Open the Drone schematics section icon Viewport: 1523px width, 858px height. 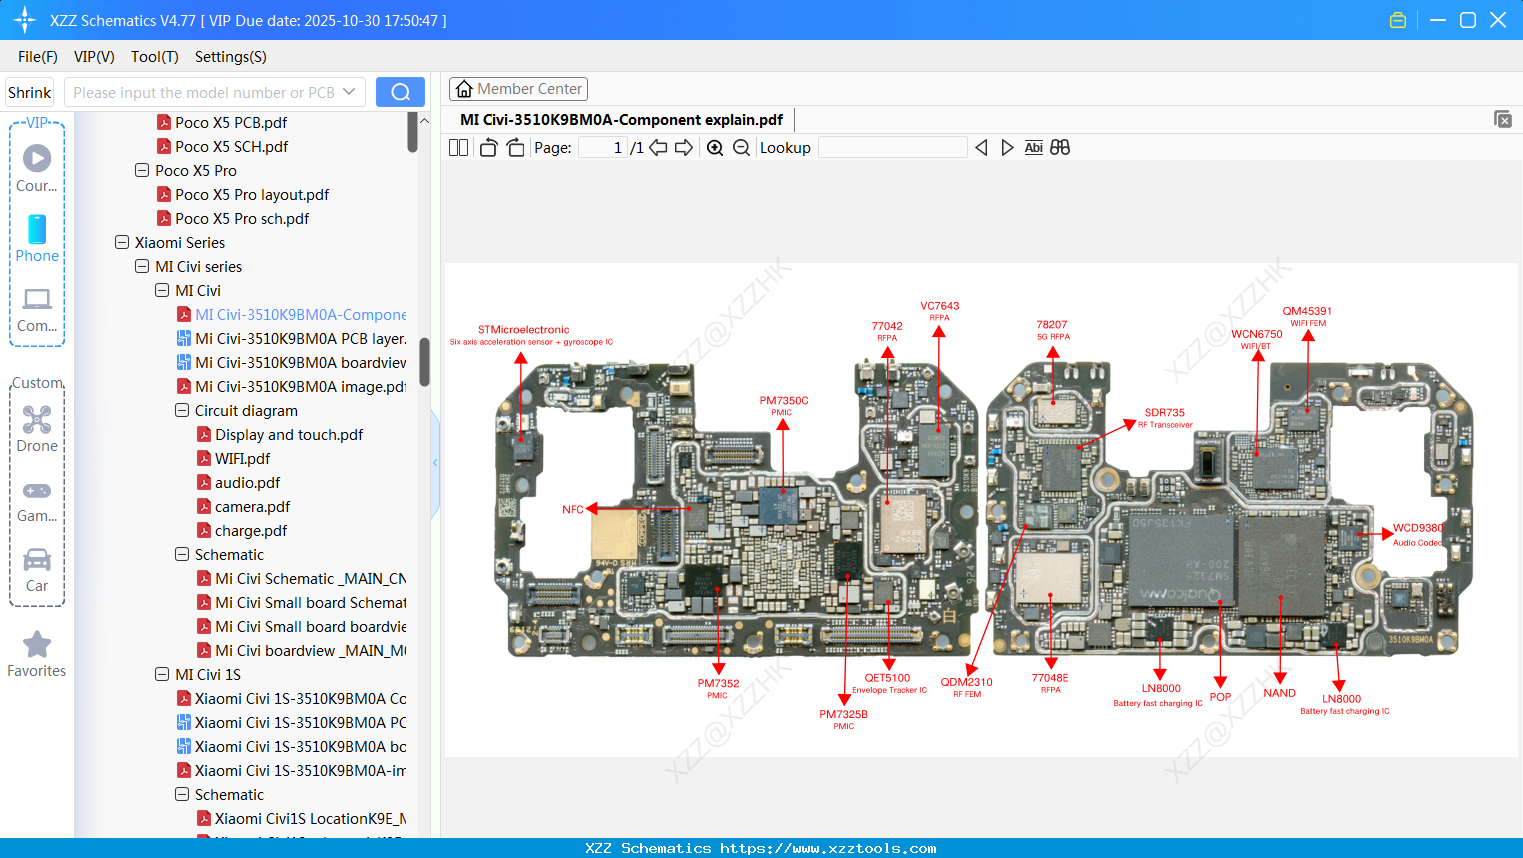point(36,420)
